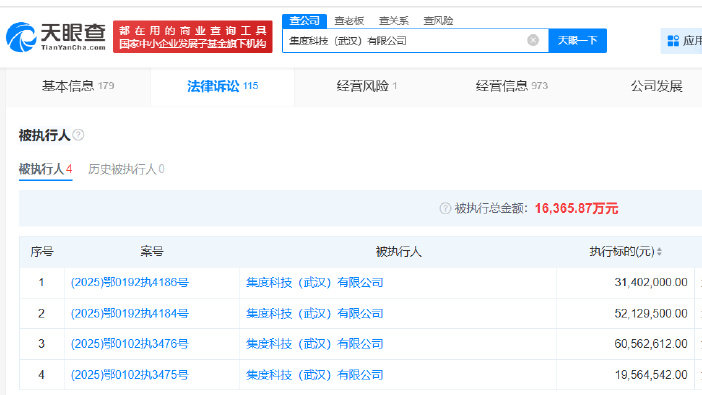702x395 pixels.
Task: Select the 查公司 search tab
Action: point(304,21)
